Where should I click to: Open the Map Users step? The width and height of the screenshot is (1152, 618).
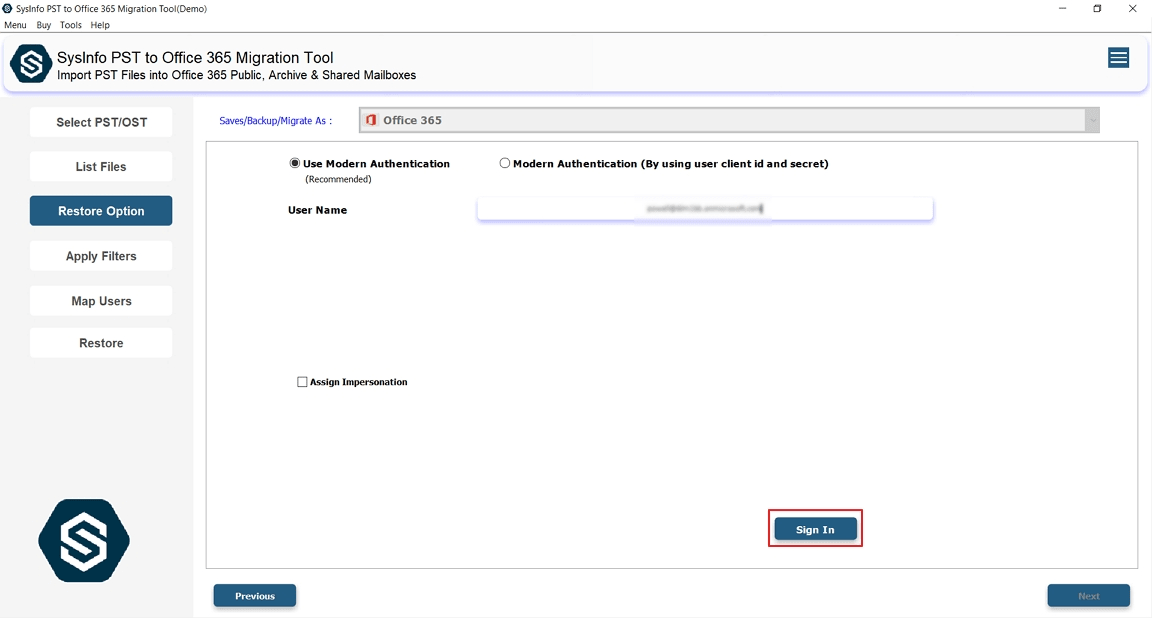point(101,301)
